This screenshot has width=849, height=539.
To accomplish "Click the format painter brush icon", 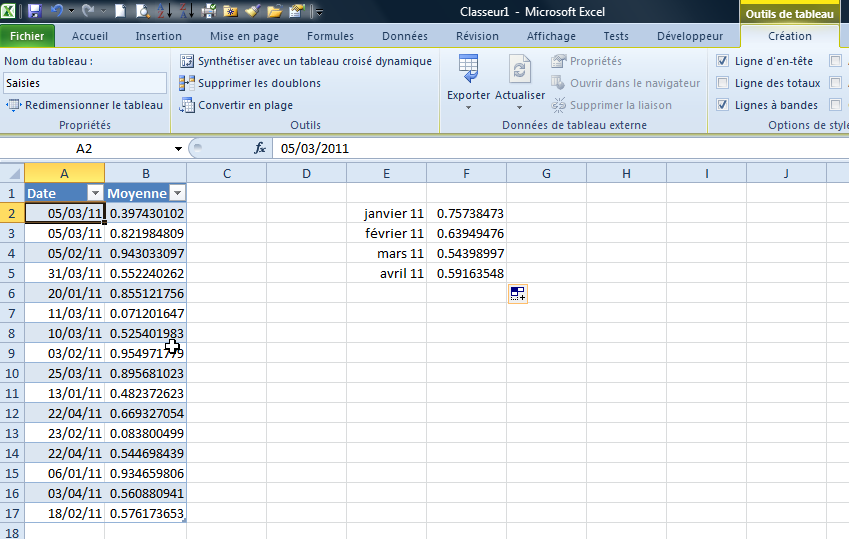I will (x=253, y=11).
